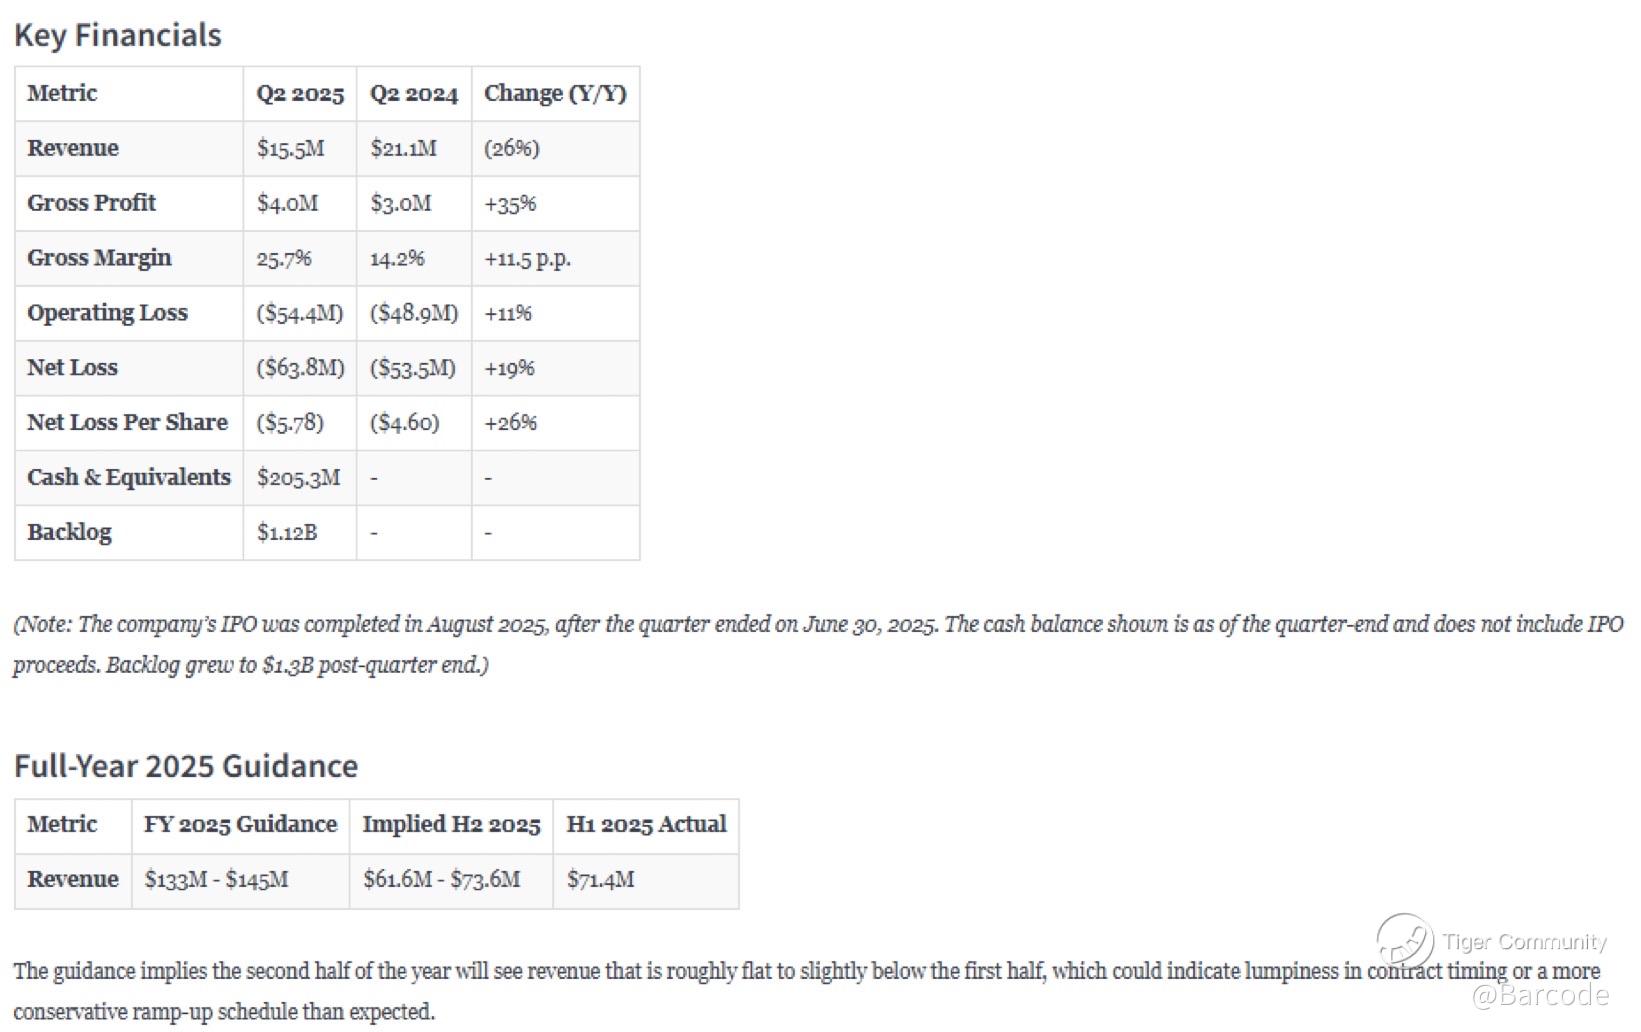
Task: Click the +11.5 p.p. gross margin change
Action: [528, 259]
